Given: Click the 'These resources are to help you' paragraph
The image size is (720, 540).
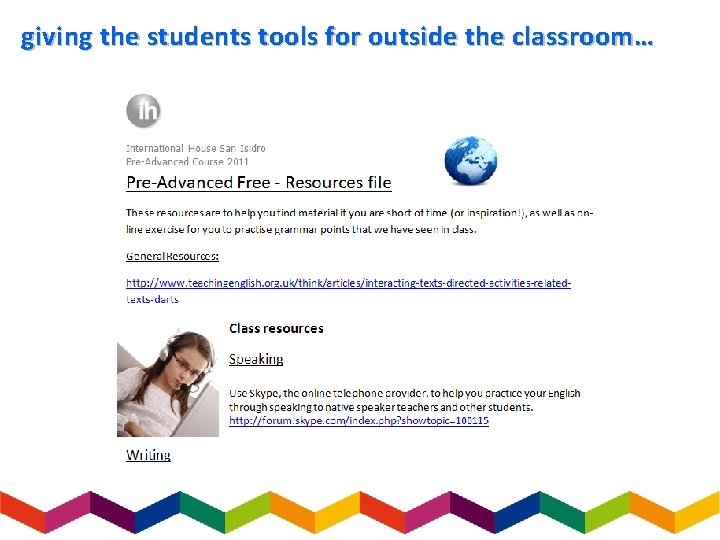Looking at the screenshot, I should pos(360,221).
